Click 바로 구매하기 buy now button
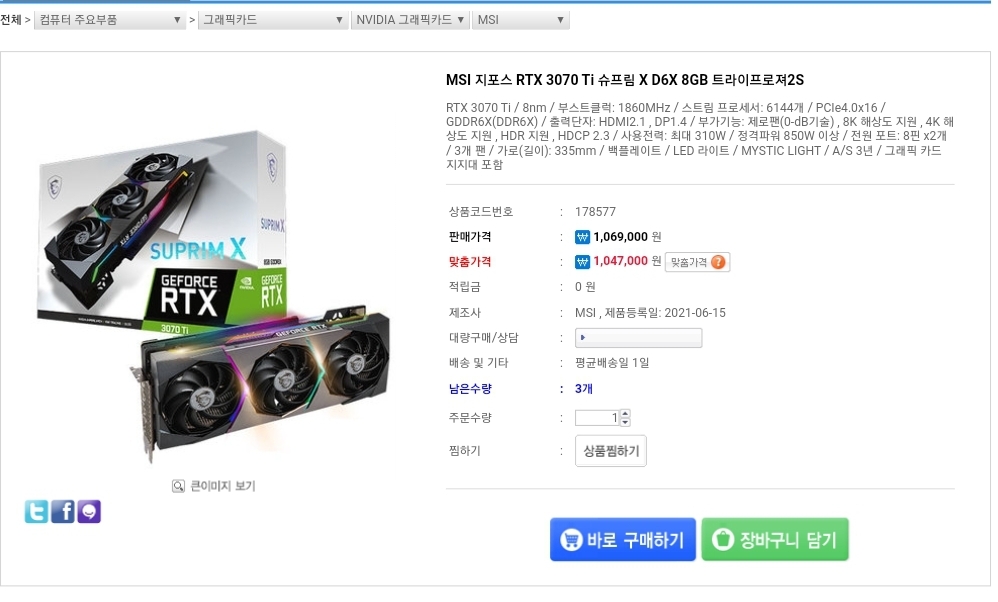998x602 pixels. click(x=622, y=541)
